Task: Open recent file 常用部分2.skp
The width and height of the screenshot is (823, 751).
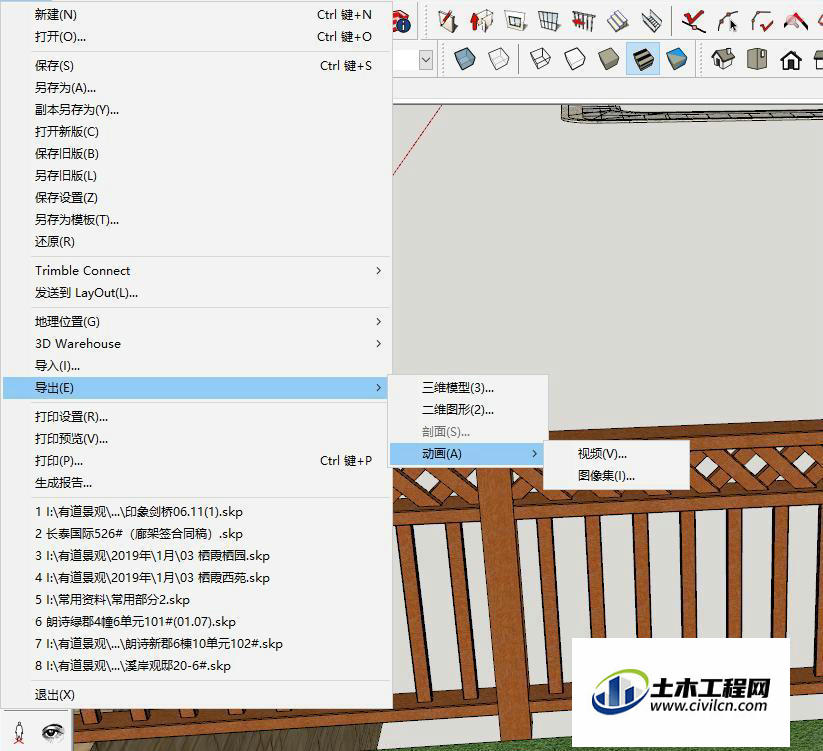Action: click(197, 600)
